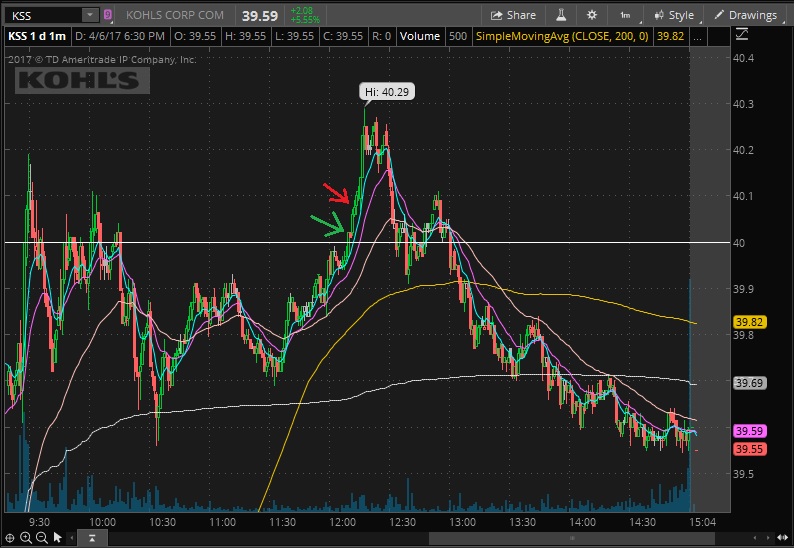796x548 pixels.
Task: Click the zoom in magnifier icon
Action: tap(26, 538)
